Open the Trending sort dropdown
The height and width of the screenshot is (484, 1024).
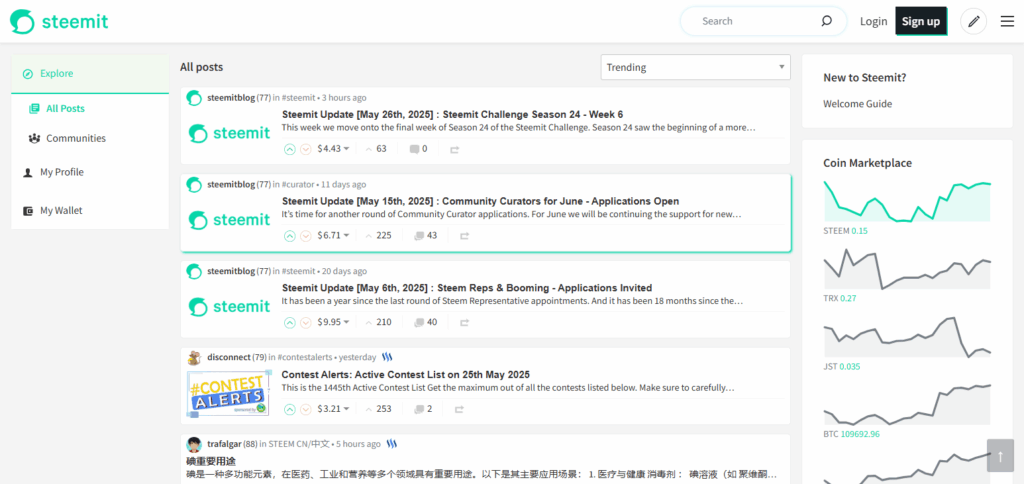click(695, 67)
